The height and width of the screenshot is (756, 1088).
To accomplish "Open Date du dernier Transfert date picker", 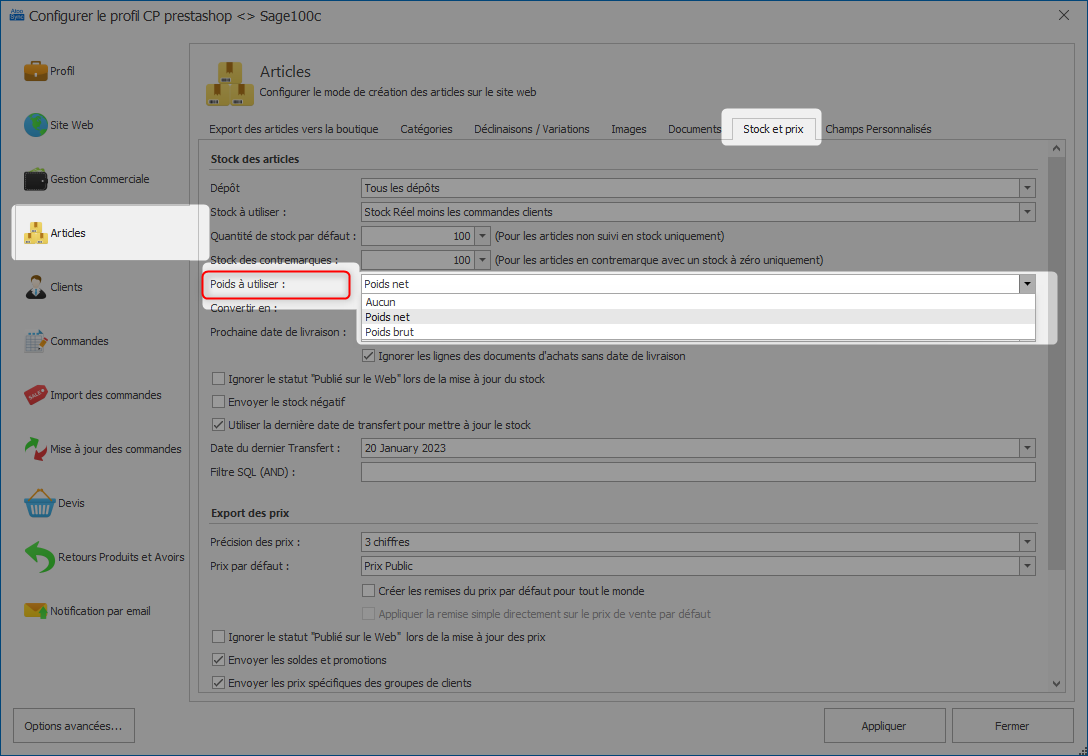I will coord(1027,448).
